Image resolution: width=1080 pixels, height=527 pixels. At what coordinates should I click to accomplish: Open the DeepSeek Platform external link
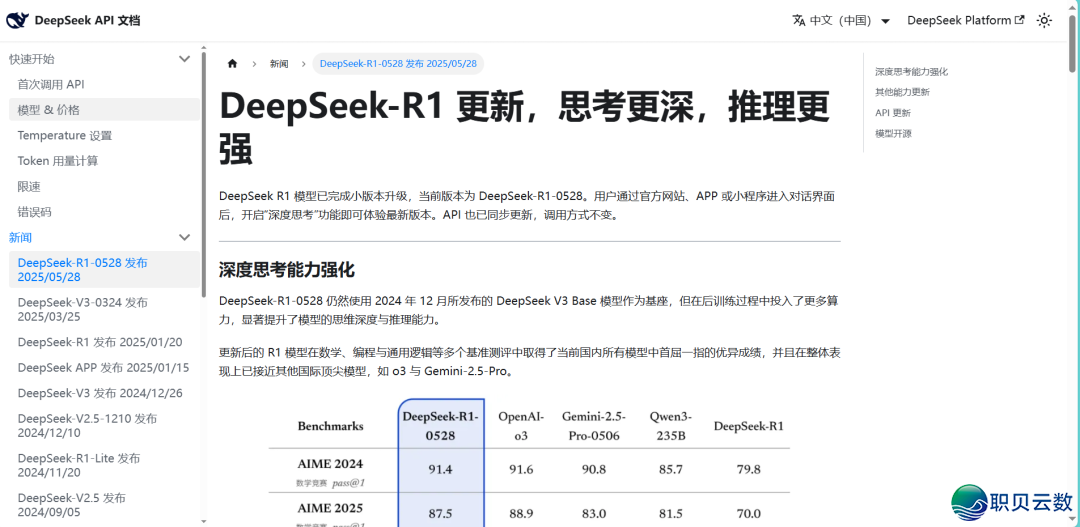coord(966,21)
